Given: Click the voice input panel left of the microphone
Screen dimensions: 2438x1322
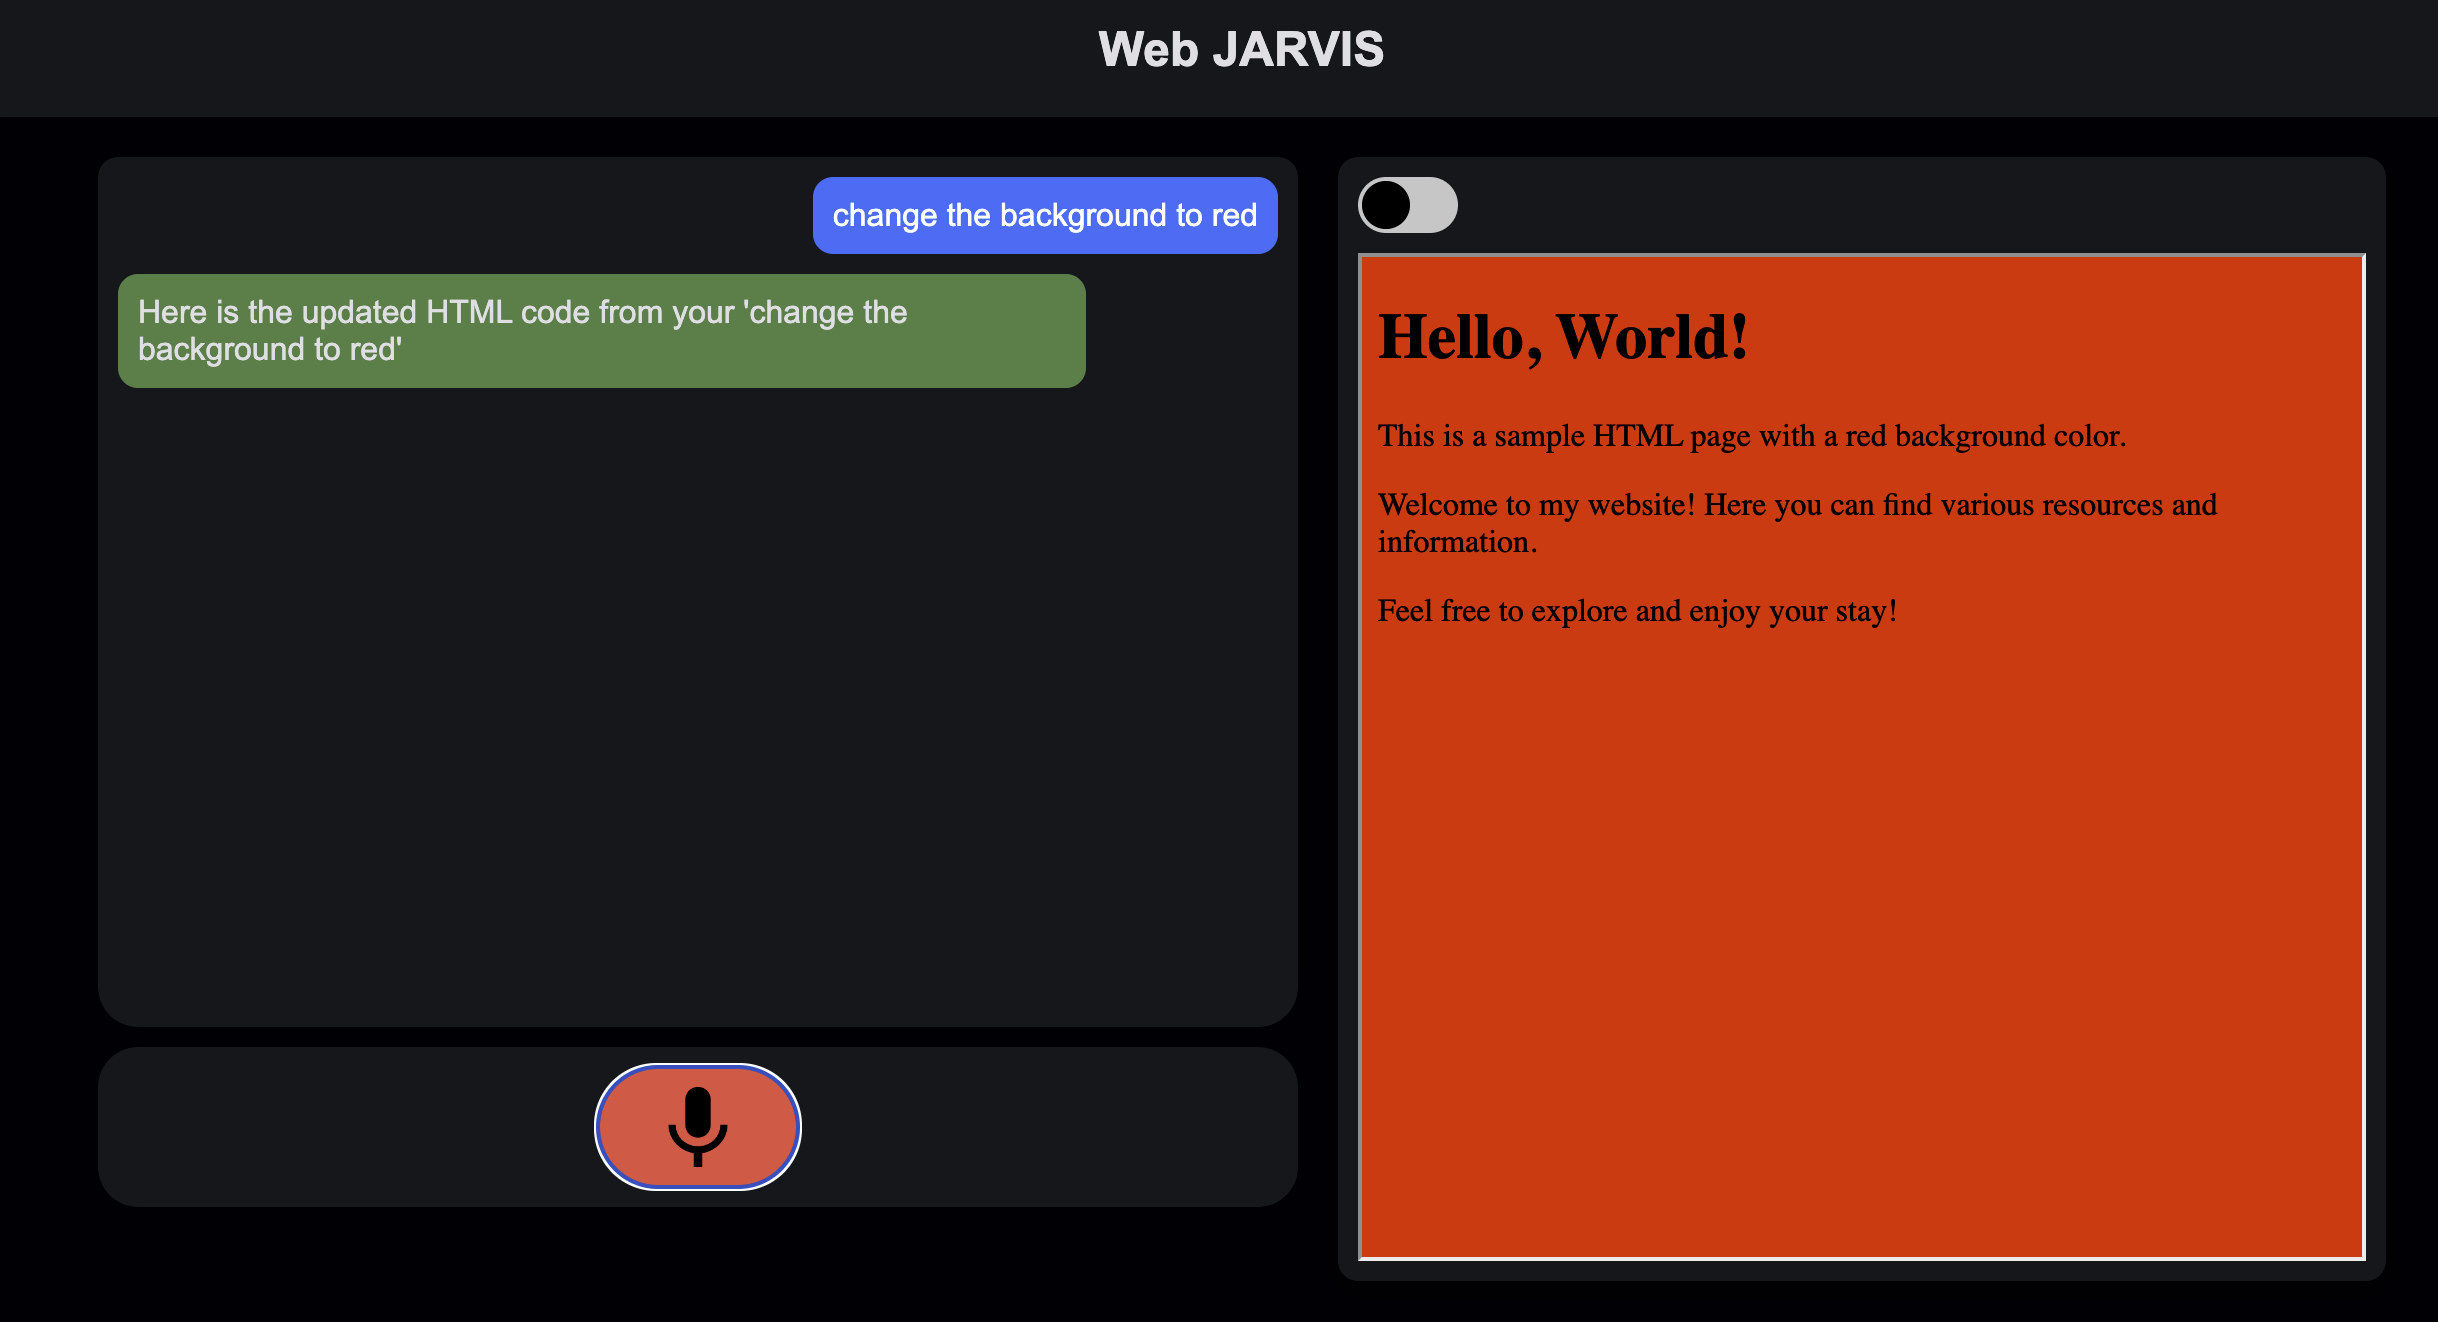Looking at the screenshot, I should [x=340, y=1127].
